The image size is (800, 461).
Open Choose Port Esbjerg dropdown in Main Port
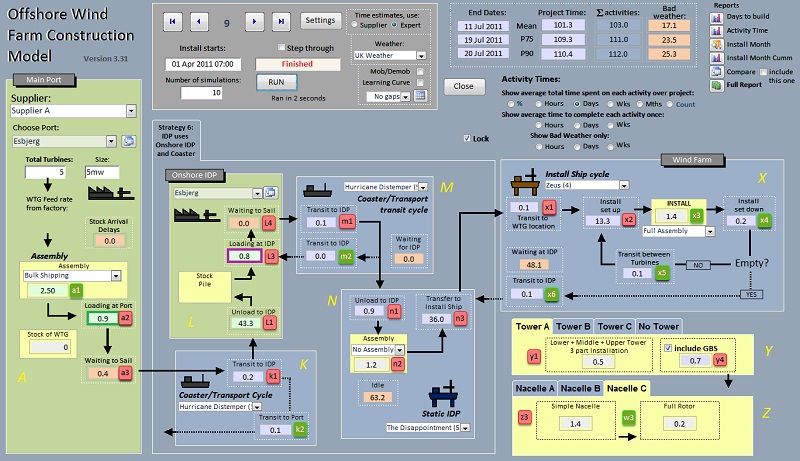111,141
